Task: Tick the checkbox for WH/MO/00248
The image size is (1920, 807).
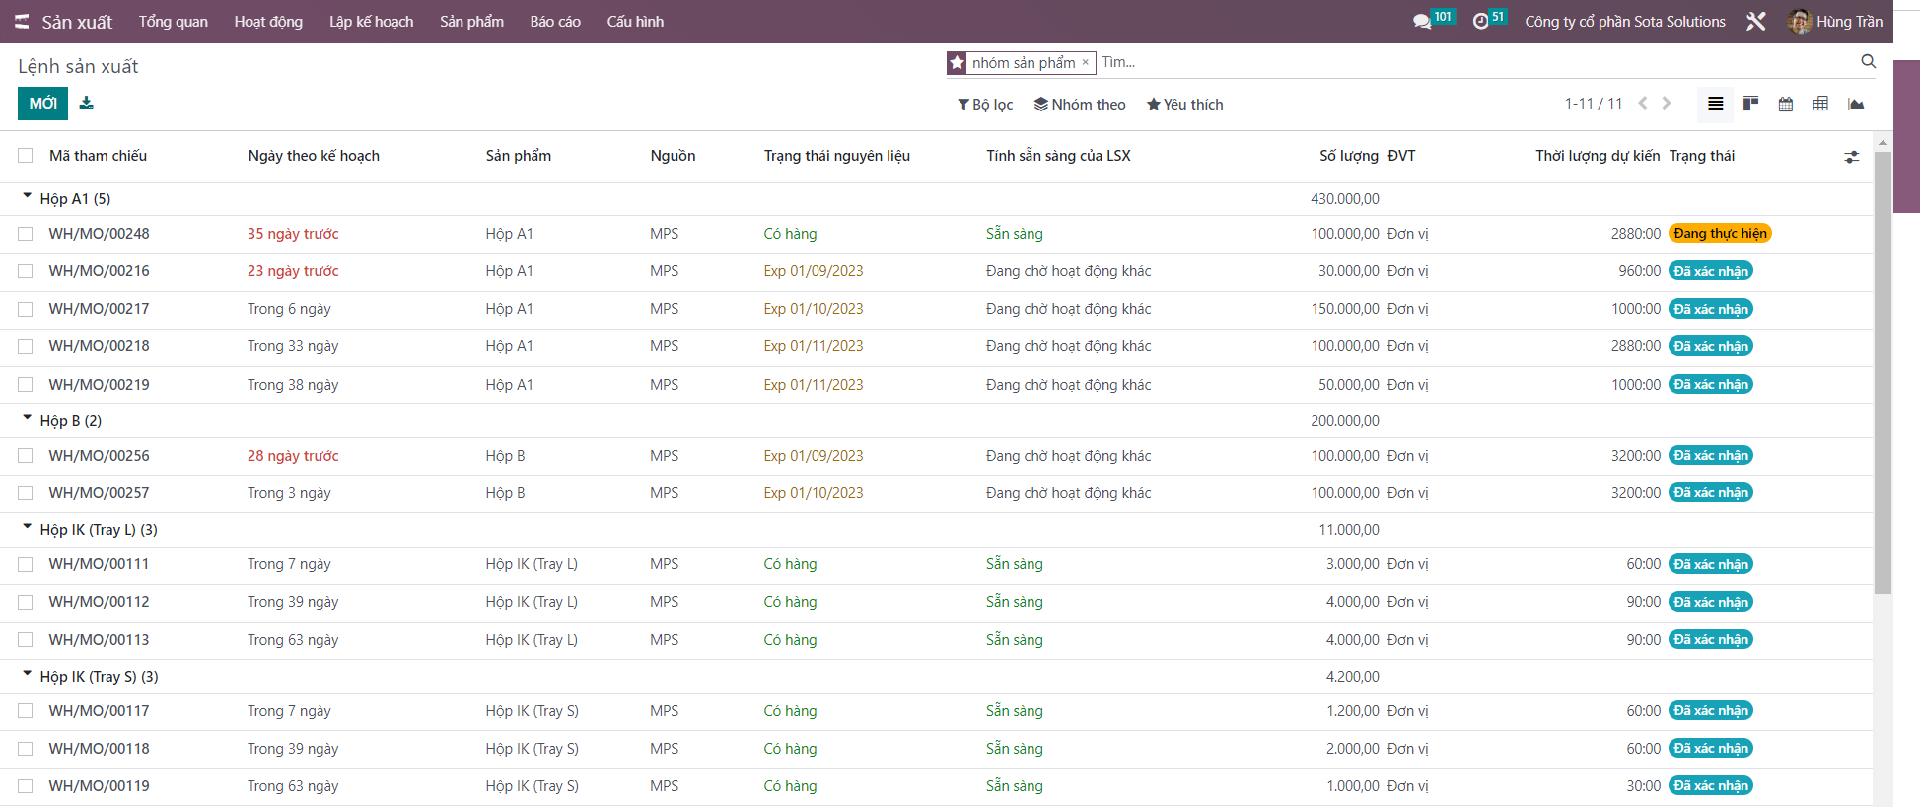Action: point(26,234)
